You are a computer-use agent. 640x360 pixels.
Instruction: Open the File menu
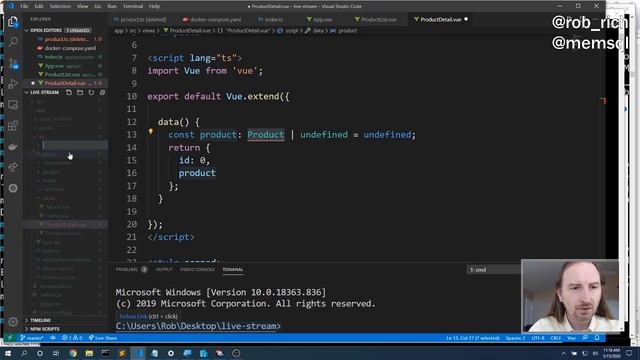(24, 6)
